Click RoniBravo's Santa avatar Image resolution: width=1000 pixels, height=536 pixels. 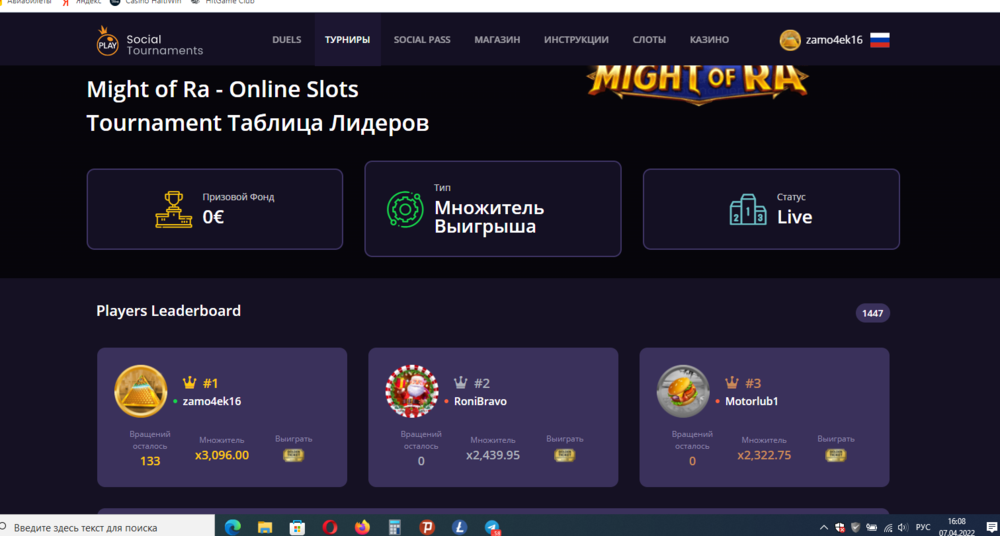412,391
